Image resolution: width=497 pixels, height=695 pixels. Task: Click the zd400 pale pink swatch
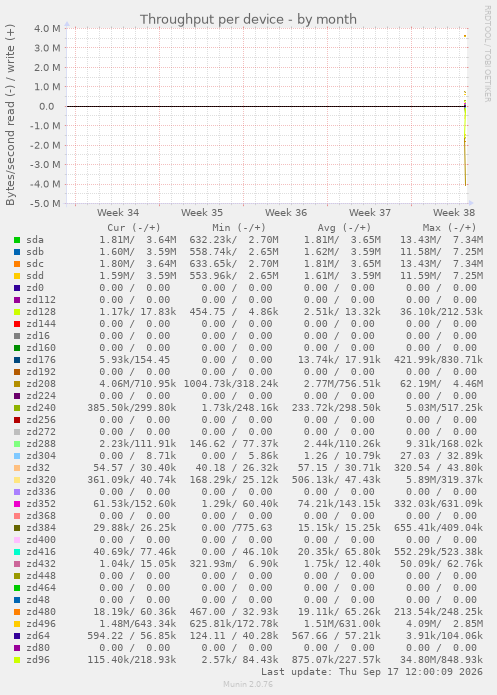17,540
